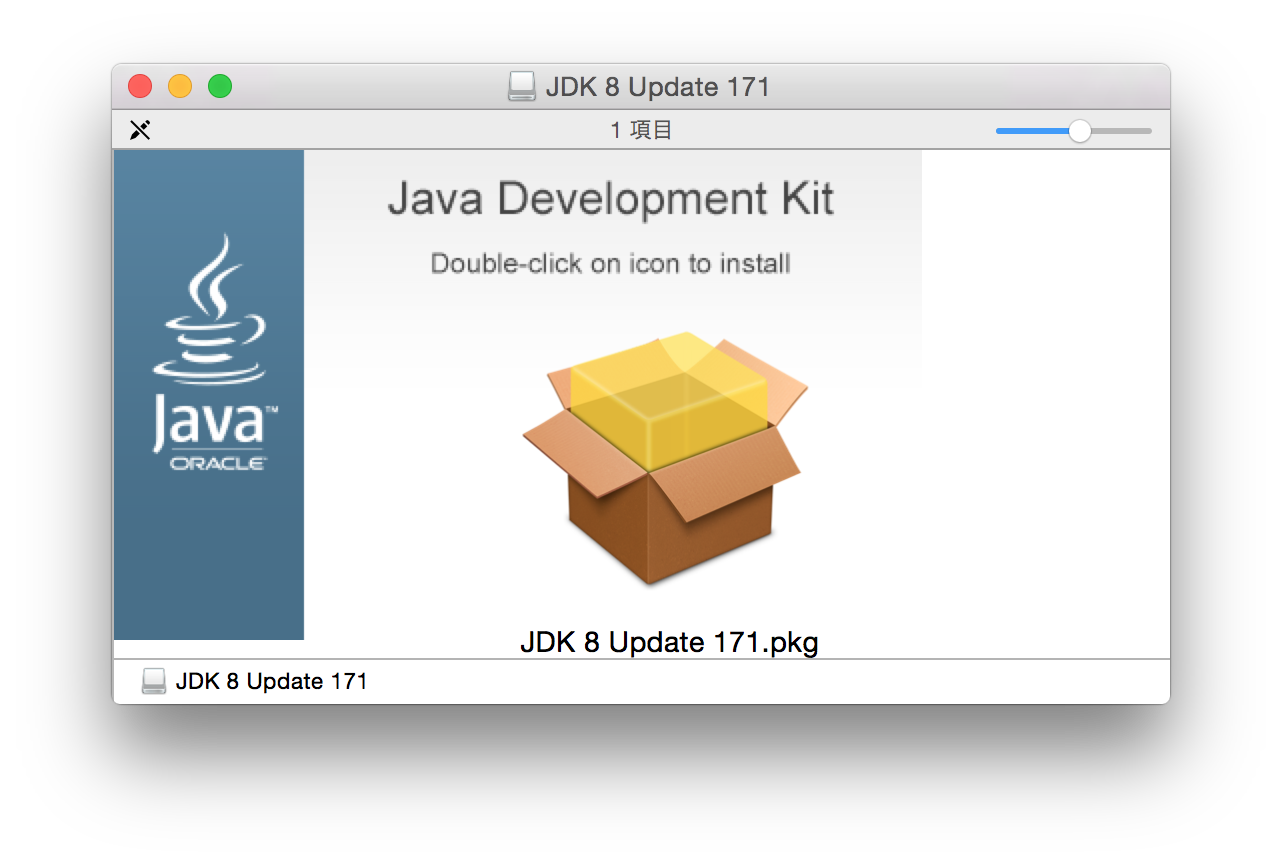Zoom the window with the green button
The width and height of the screenshot is (1282, 864).
tap(220, 86)
